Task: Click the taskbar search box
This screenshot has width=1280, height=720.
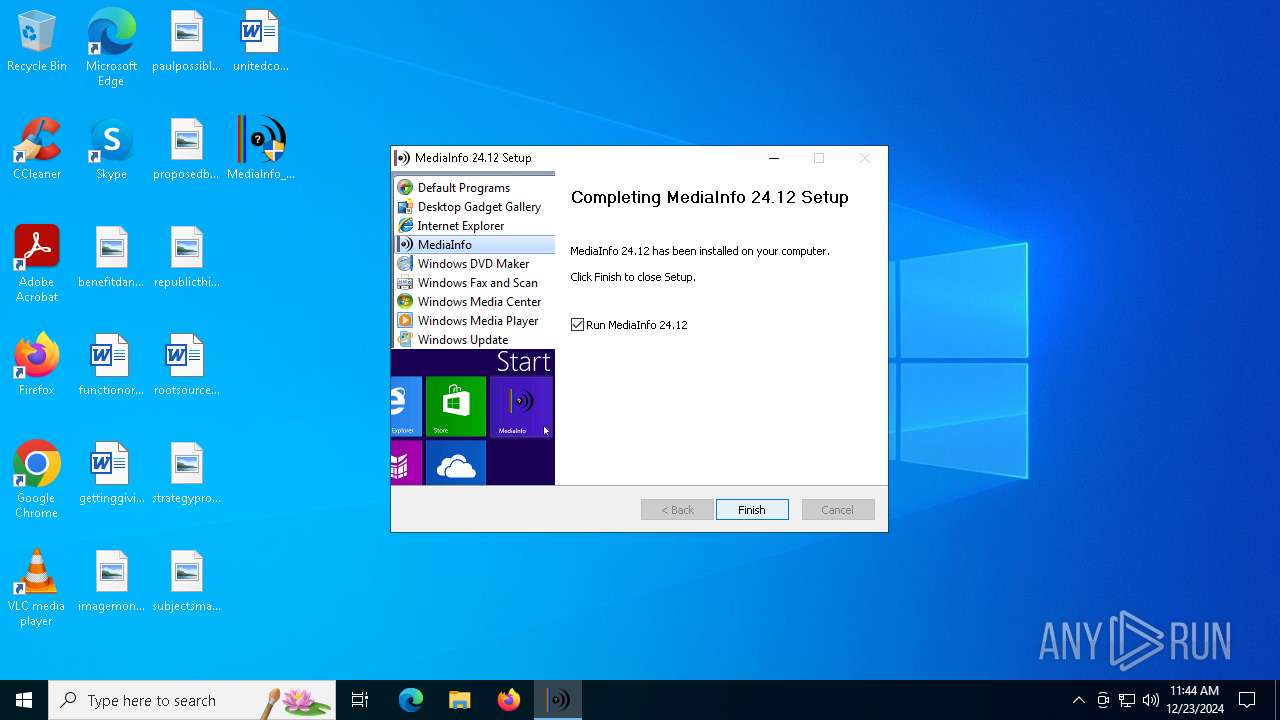Action: (x=192, y=700)
